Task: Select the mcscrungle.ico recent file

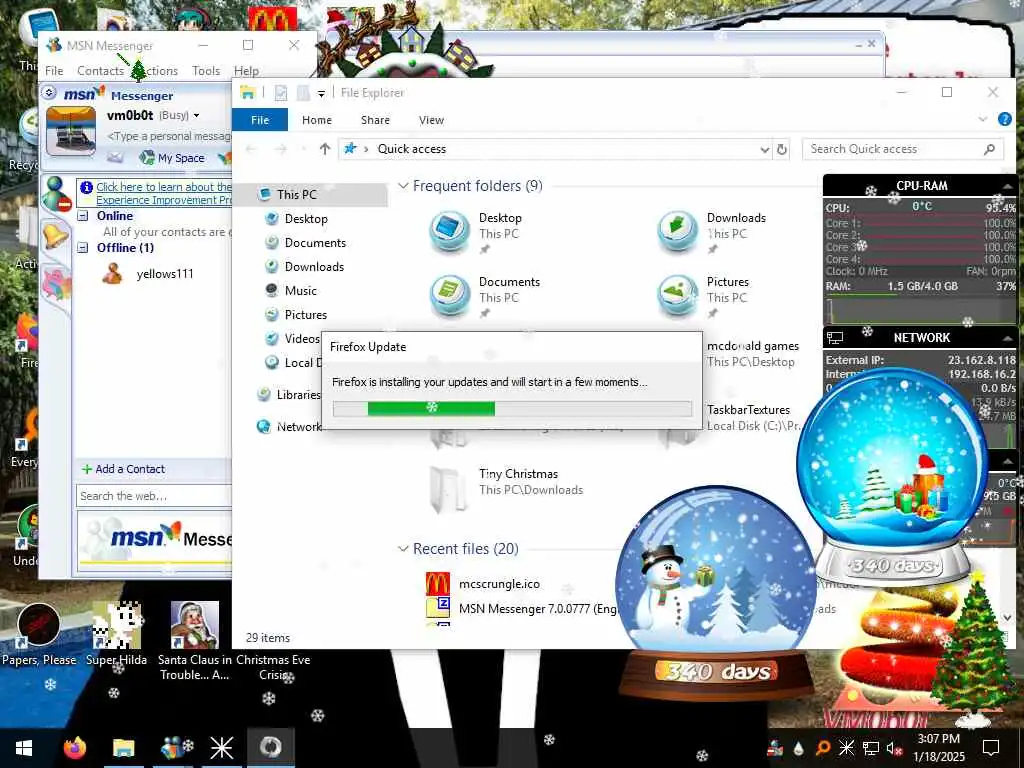Action: click(483, 583)
